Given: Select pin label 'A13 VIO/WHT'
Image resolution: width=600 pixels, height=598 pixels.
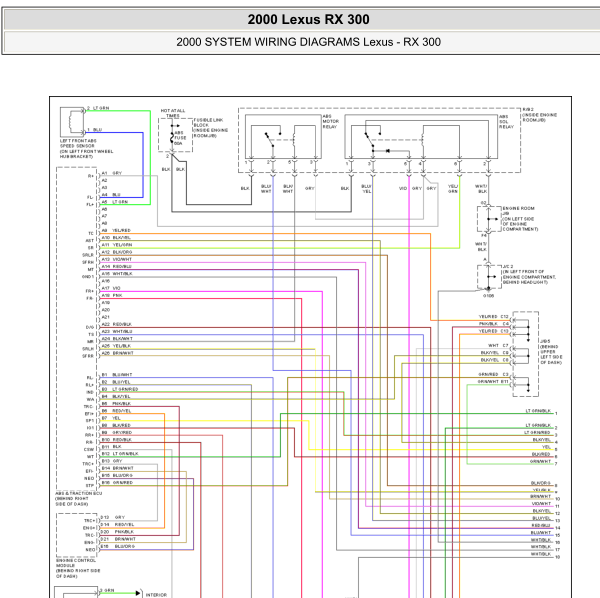Looking at the screenshot, I should point(116,259).
